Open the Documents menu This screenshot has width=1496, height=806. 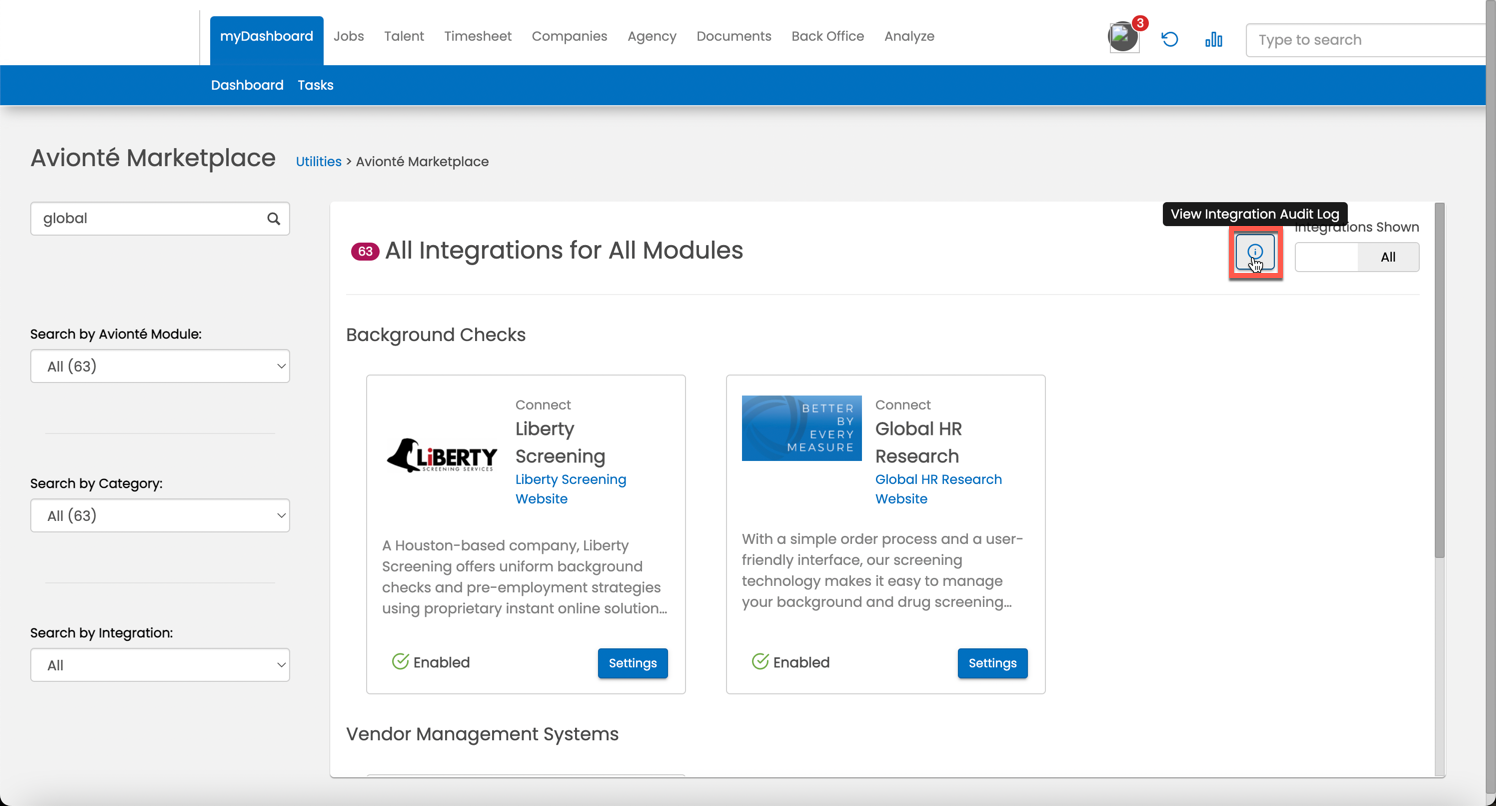(734, 36)
